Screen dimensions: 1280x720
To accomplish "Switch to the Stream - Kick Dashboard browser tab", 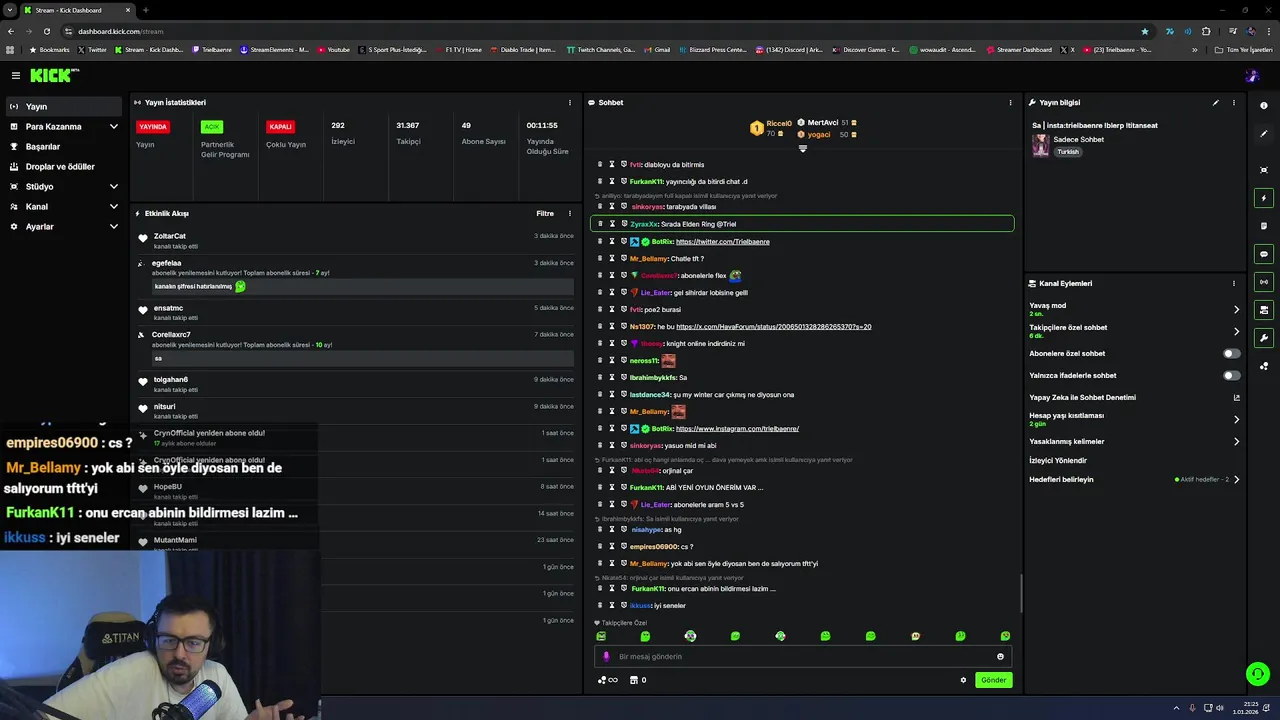I will click(75, 10).
